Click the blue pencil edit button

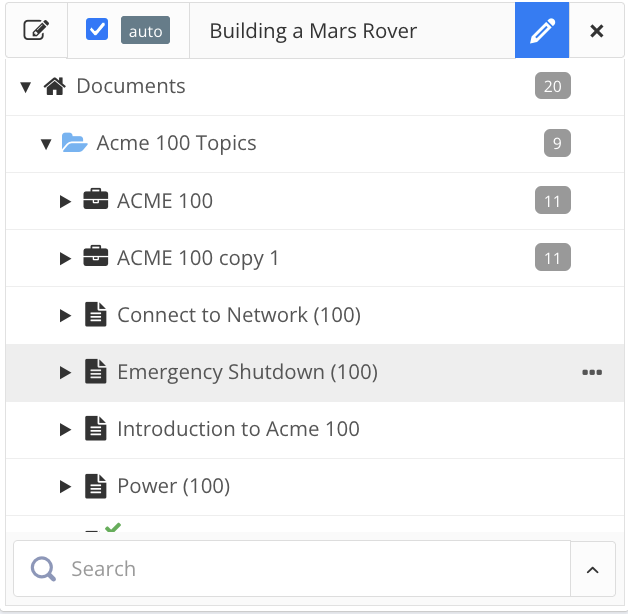(x=542, y=30)
